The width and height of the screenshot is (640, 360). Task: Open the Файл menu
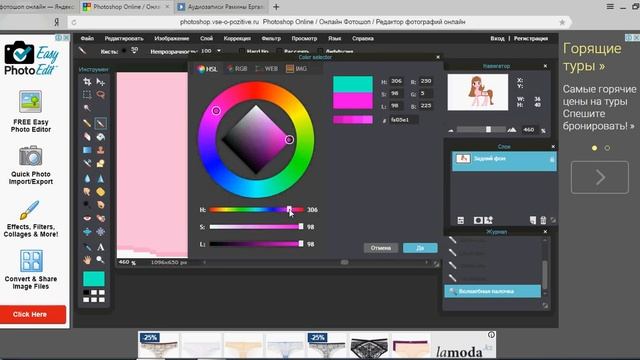[x=87, y=38]
